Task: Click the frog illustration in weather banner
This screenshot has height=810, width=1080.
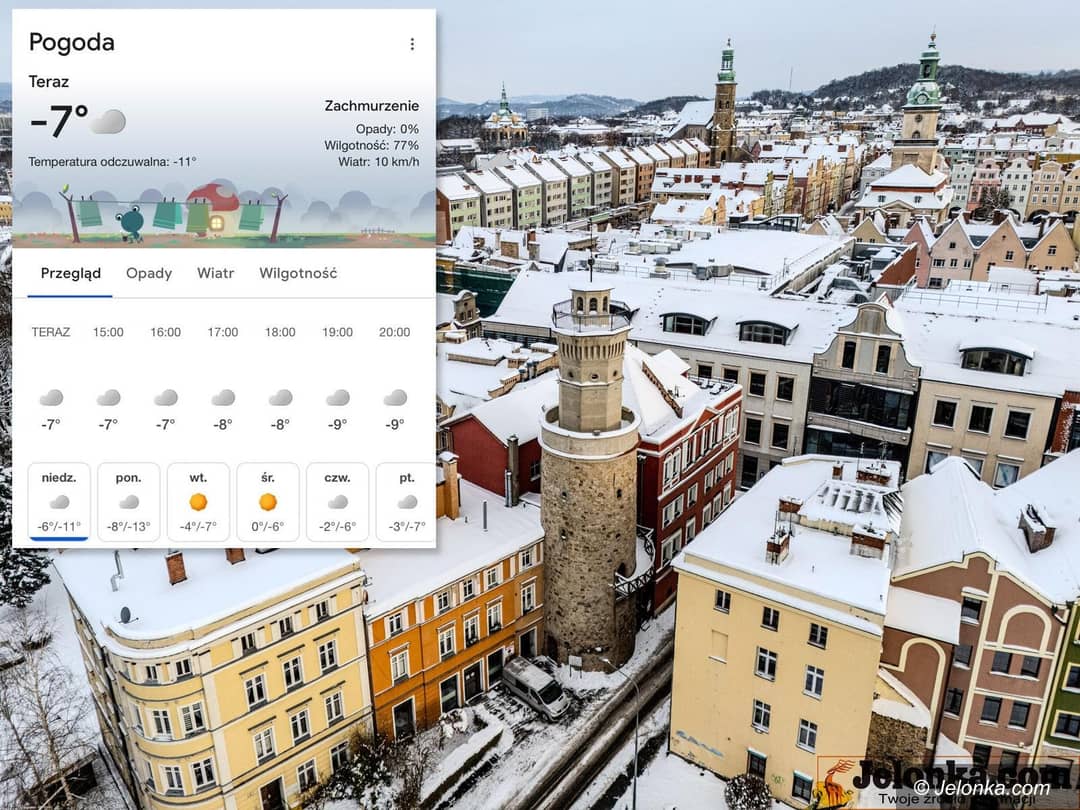Action: tap(130, 222)
